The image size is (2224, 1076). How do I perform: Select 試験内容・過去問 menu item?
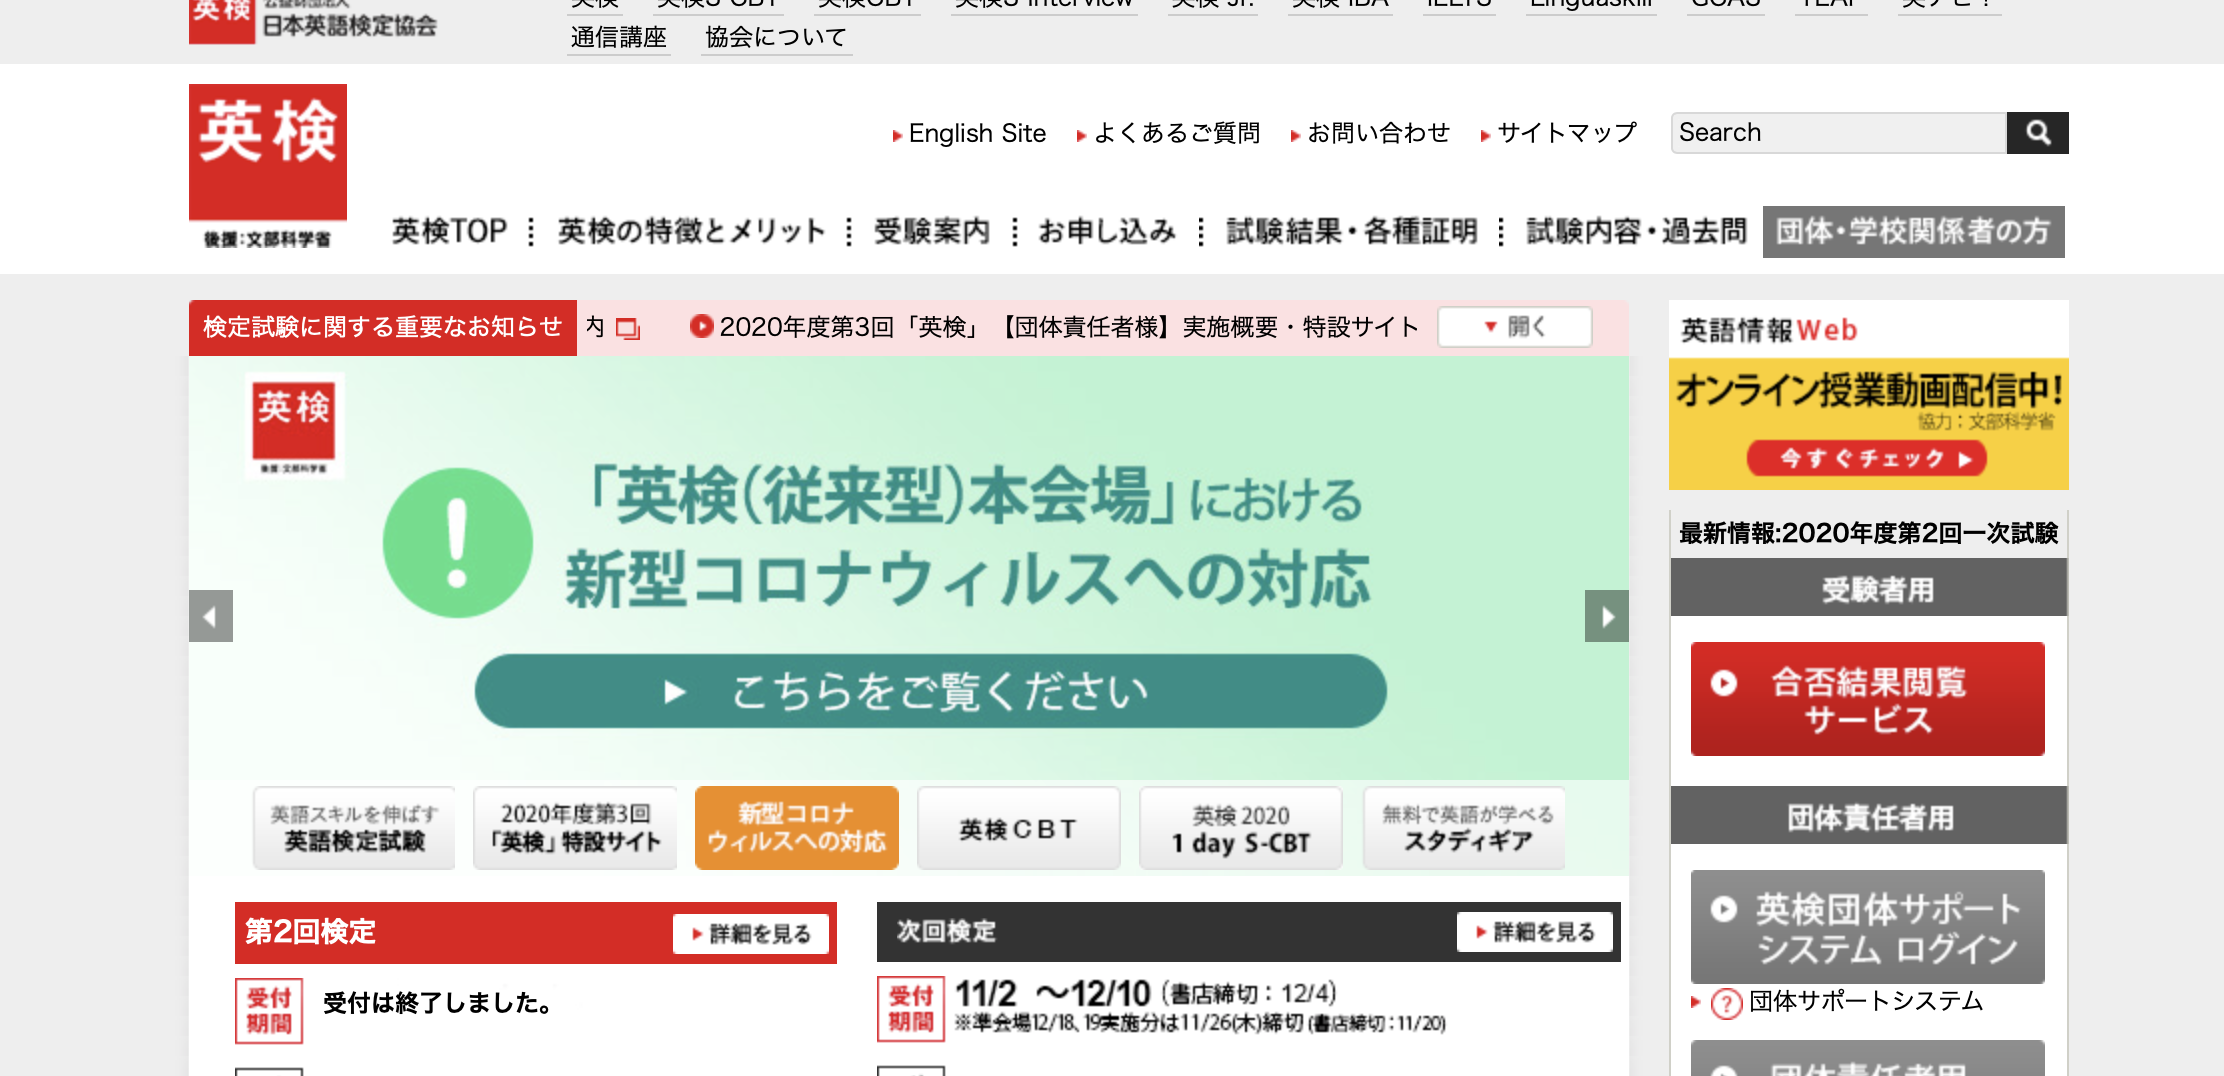1636,231
